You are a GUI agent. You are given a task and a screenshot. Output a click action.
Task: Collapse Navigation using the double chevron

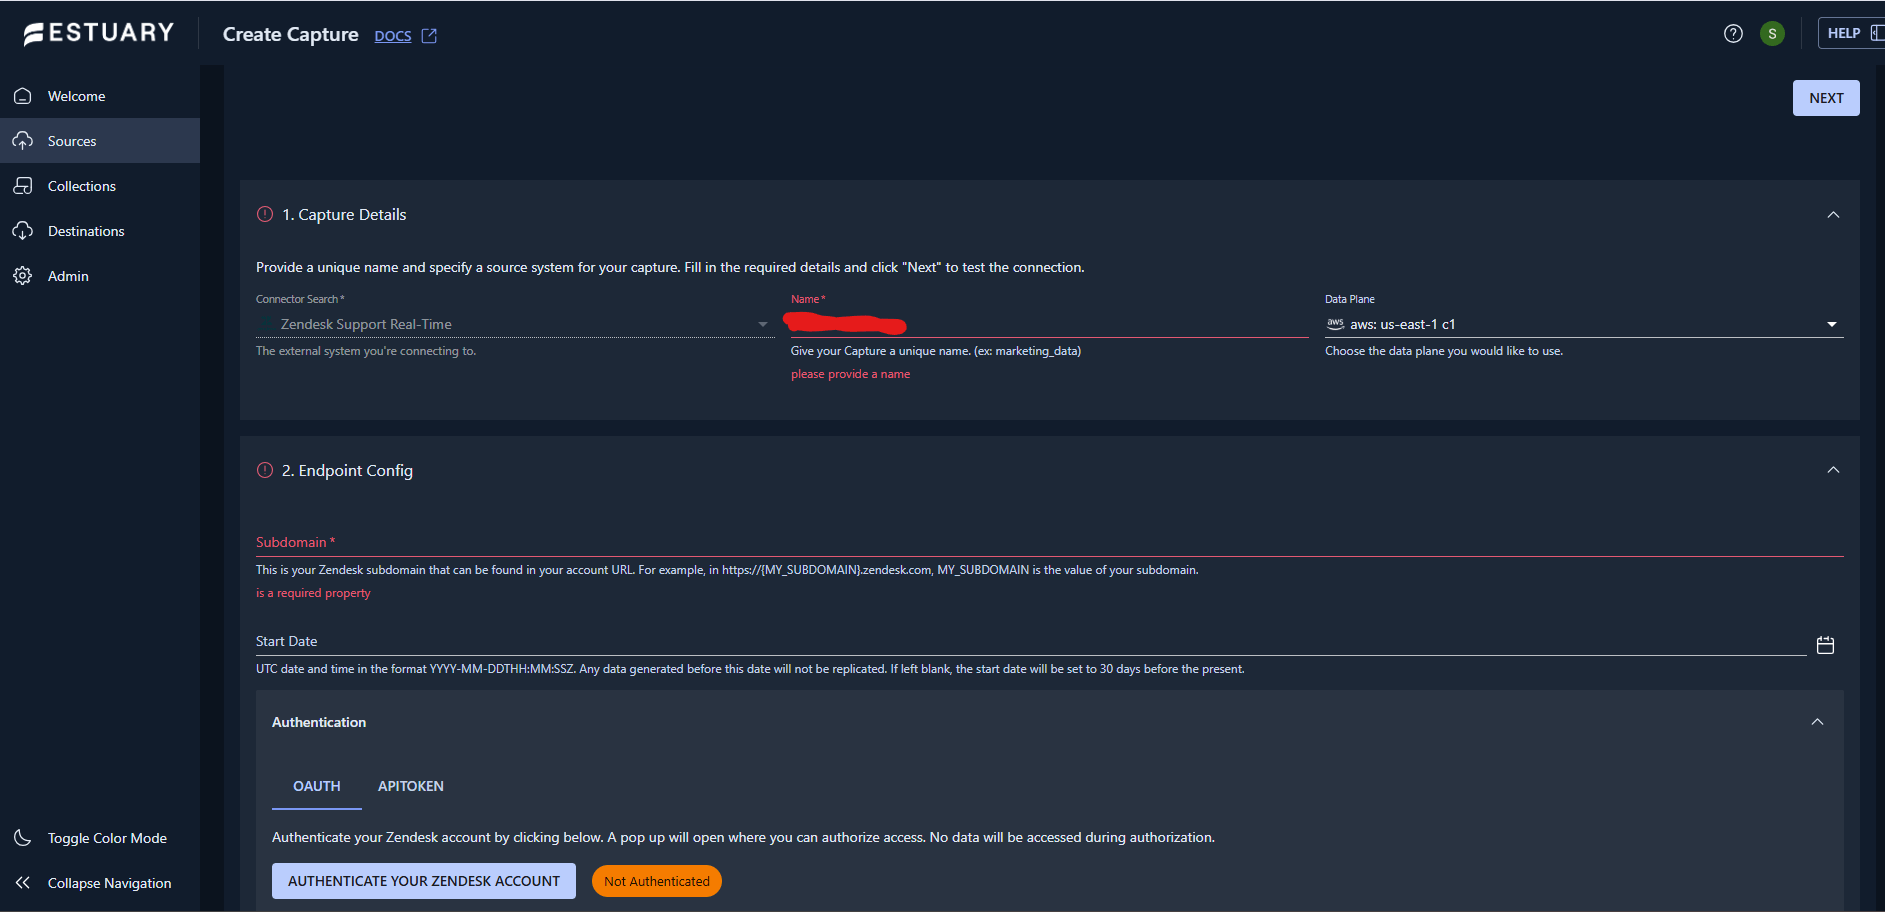point(22,883)
